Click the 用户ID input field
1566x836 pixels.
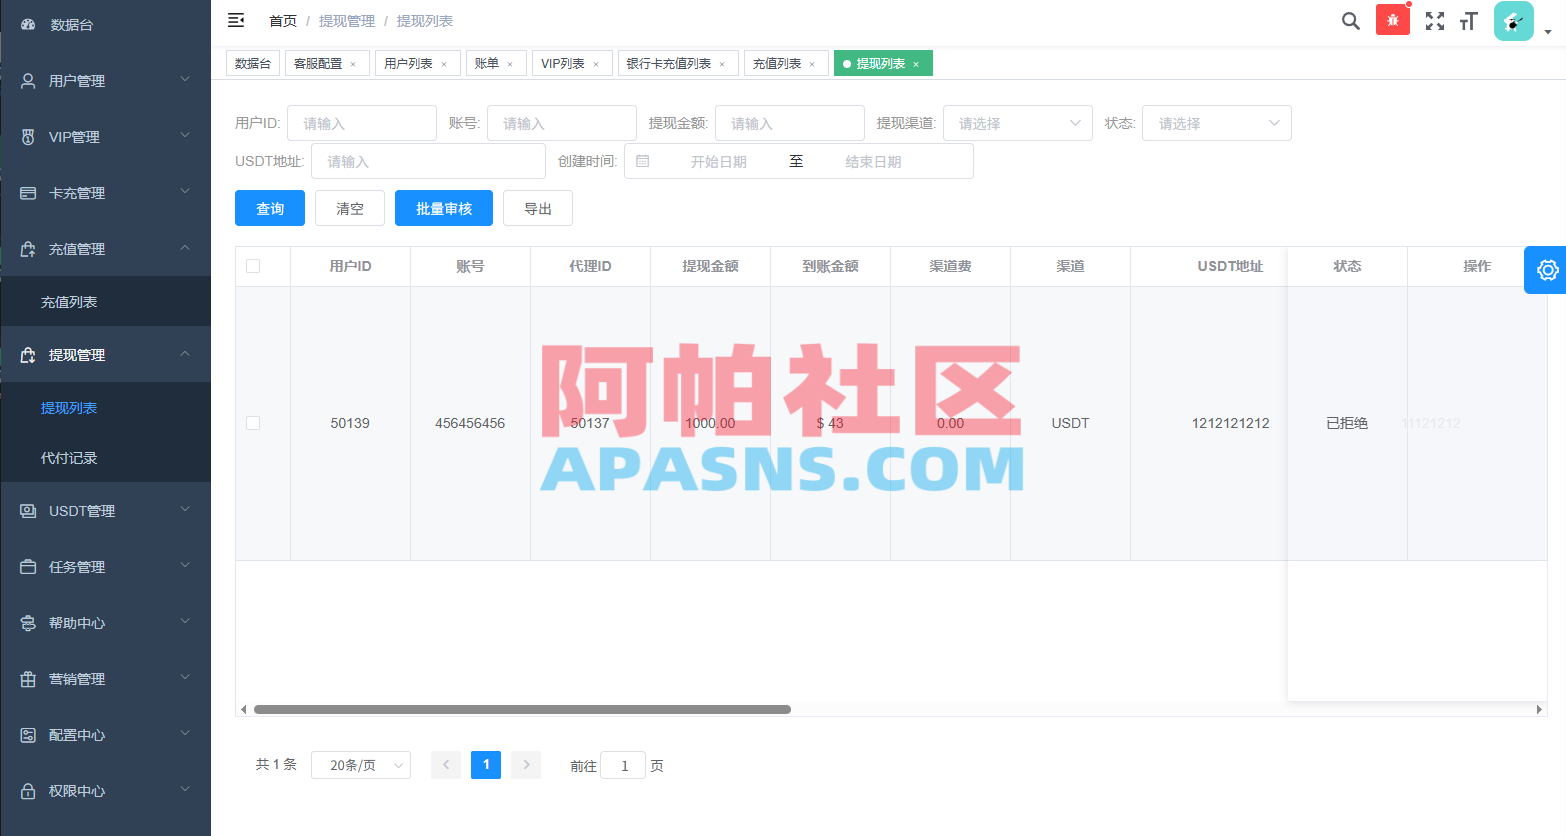(362, 123)
